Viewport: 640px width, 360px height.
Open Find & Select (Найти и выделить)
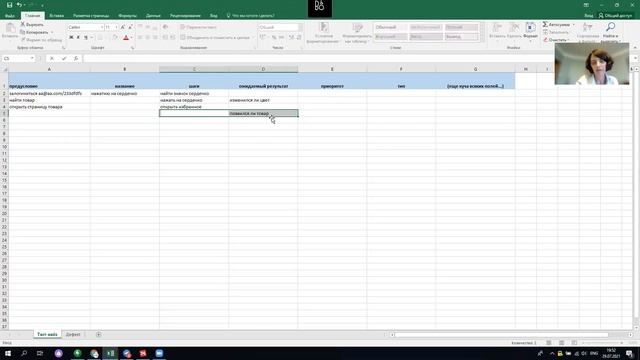click(611, 32)
